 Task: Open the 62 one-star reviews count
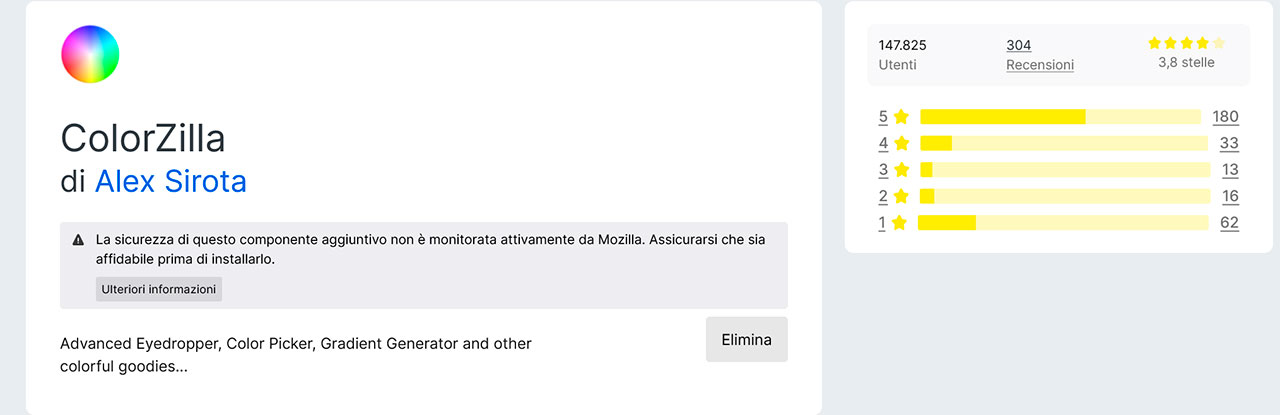1229,223
